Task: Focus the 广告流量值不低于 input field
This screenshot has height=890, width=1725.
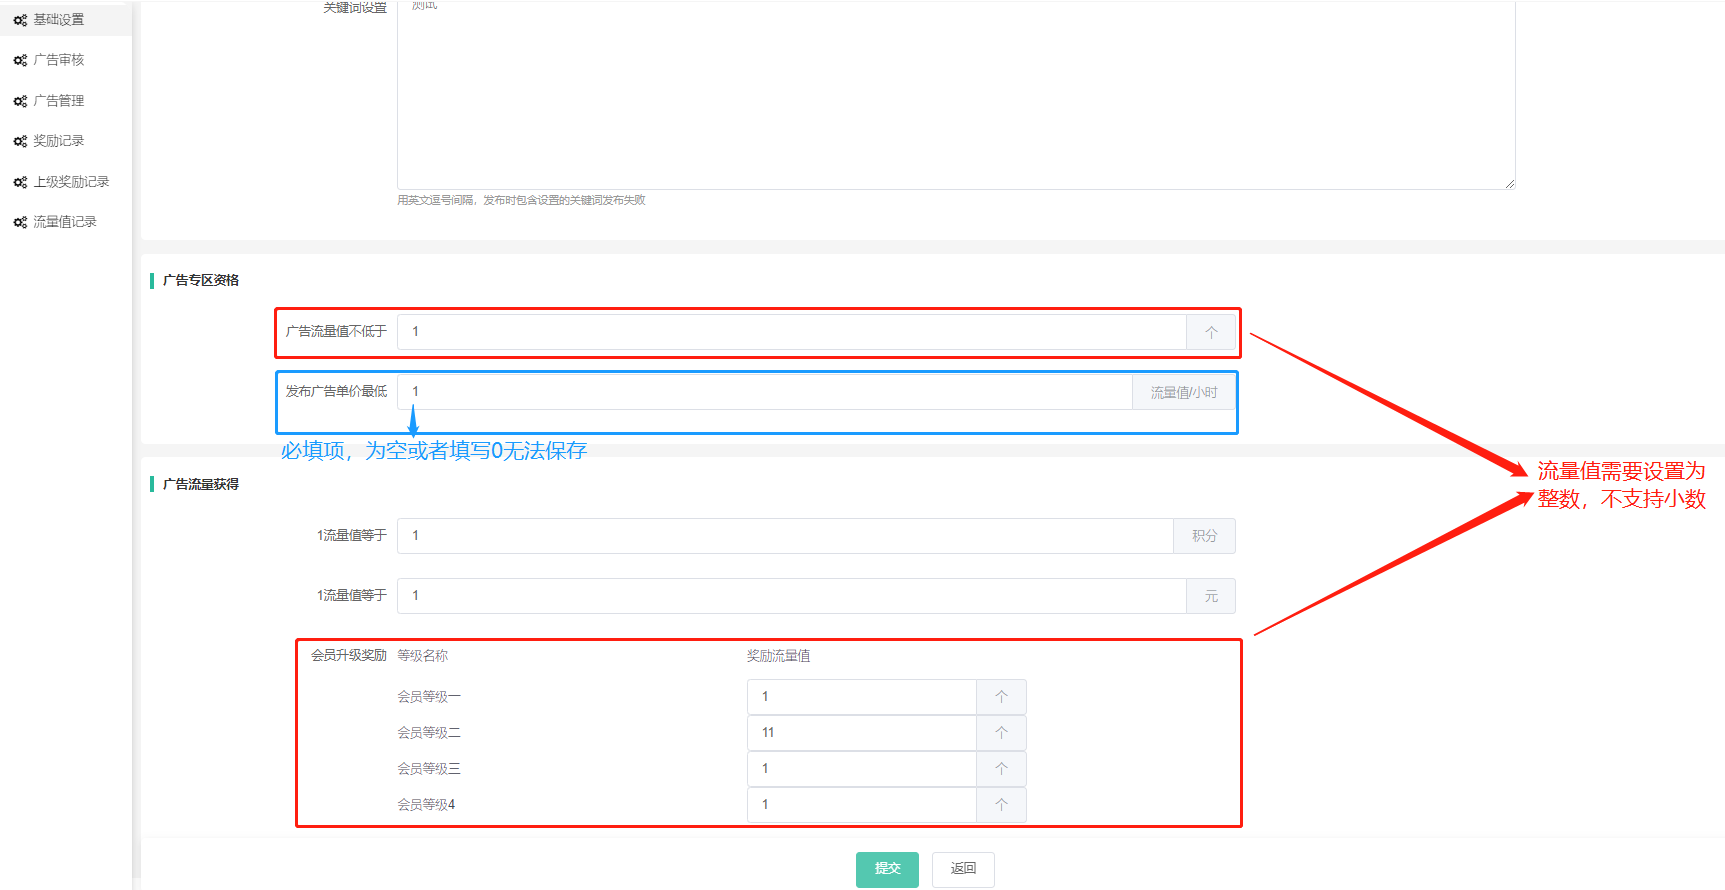Action: [x=792, y=332]
